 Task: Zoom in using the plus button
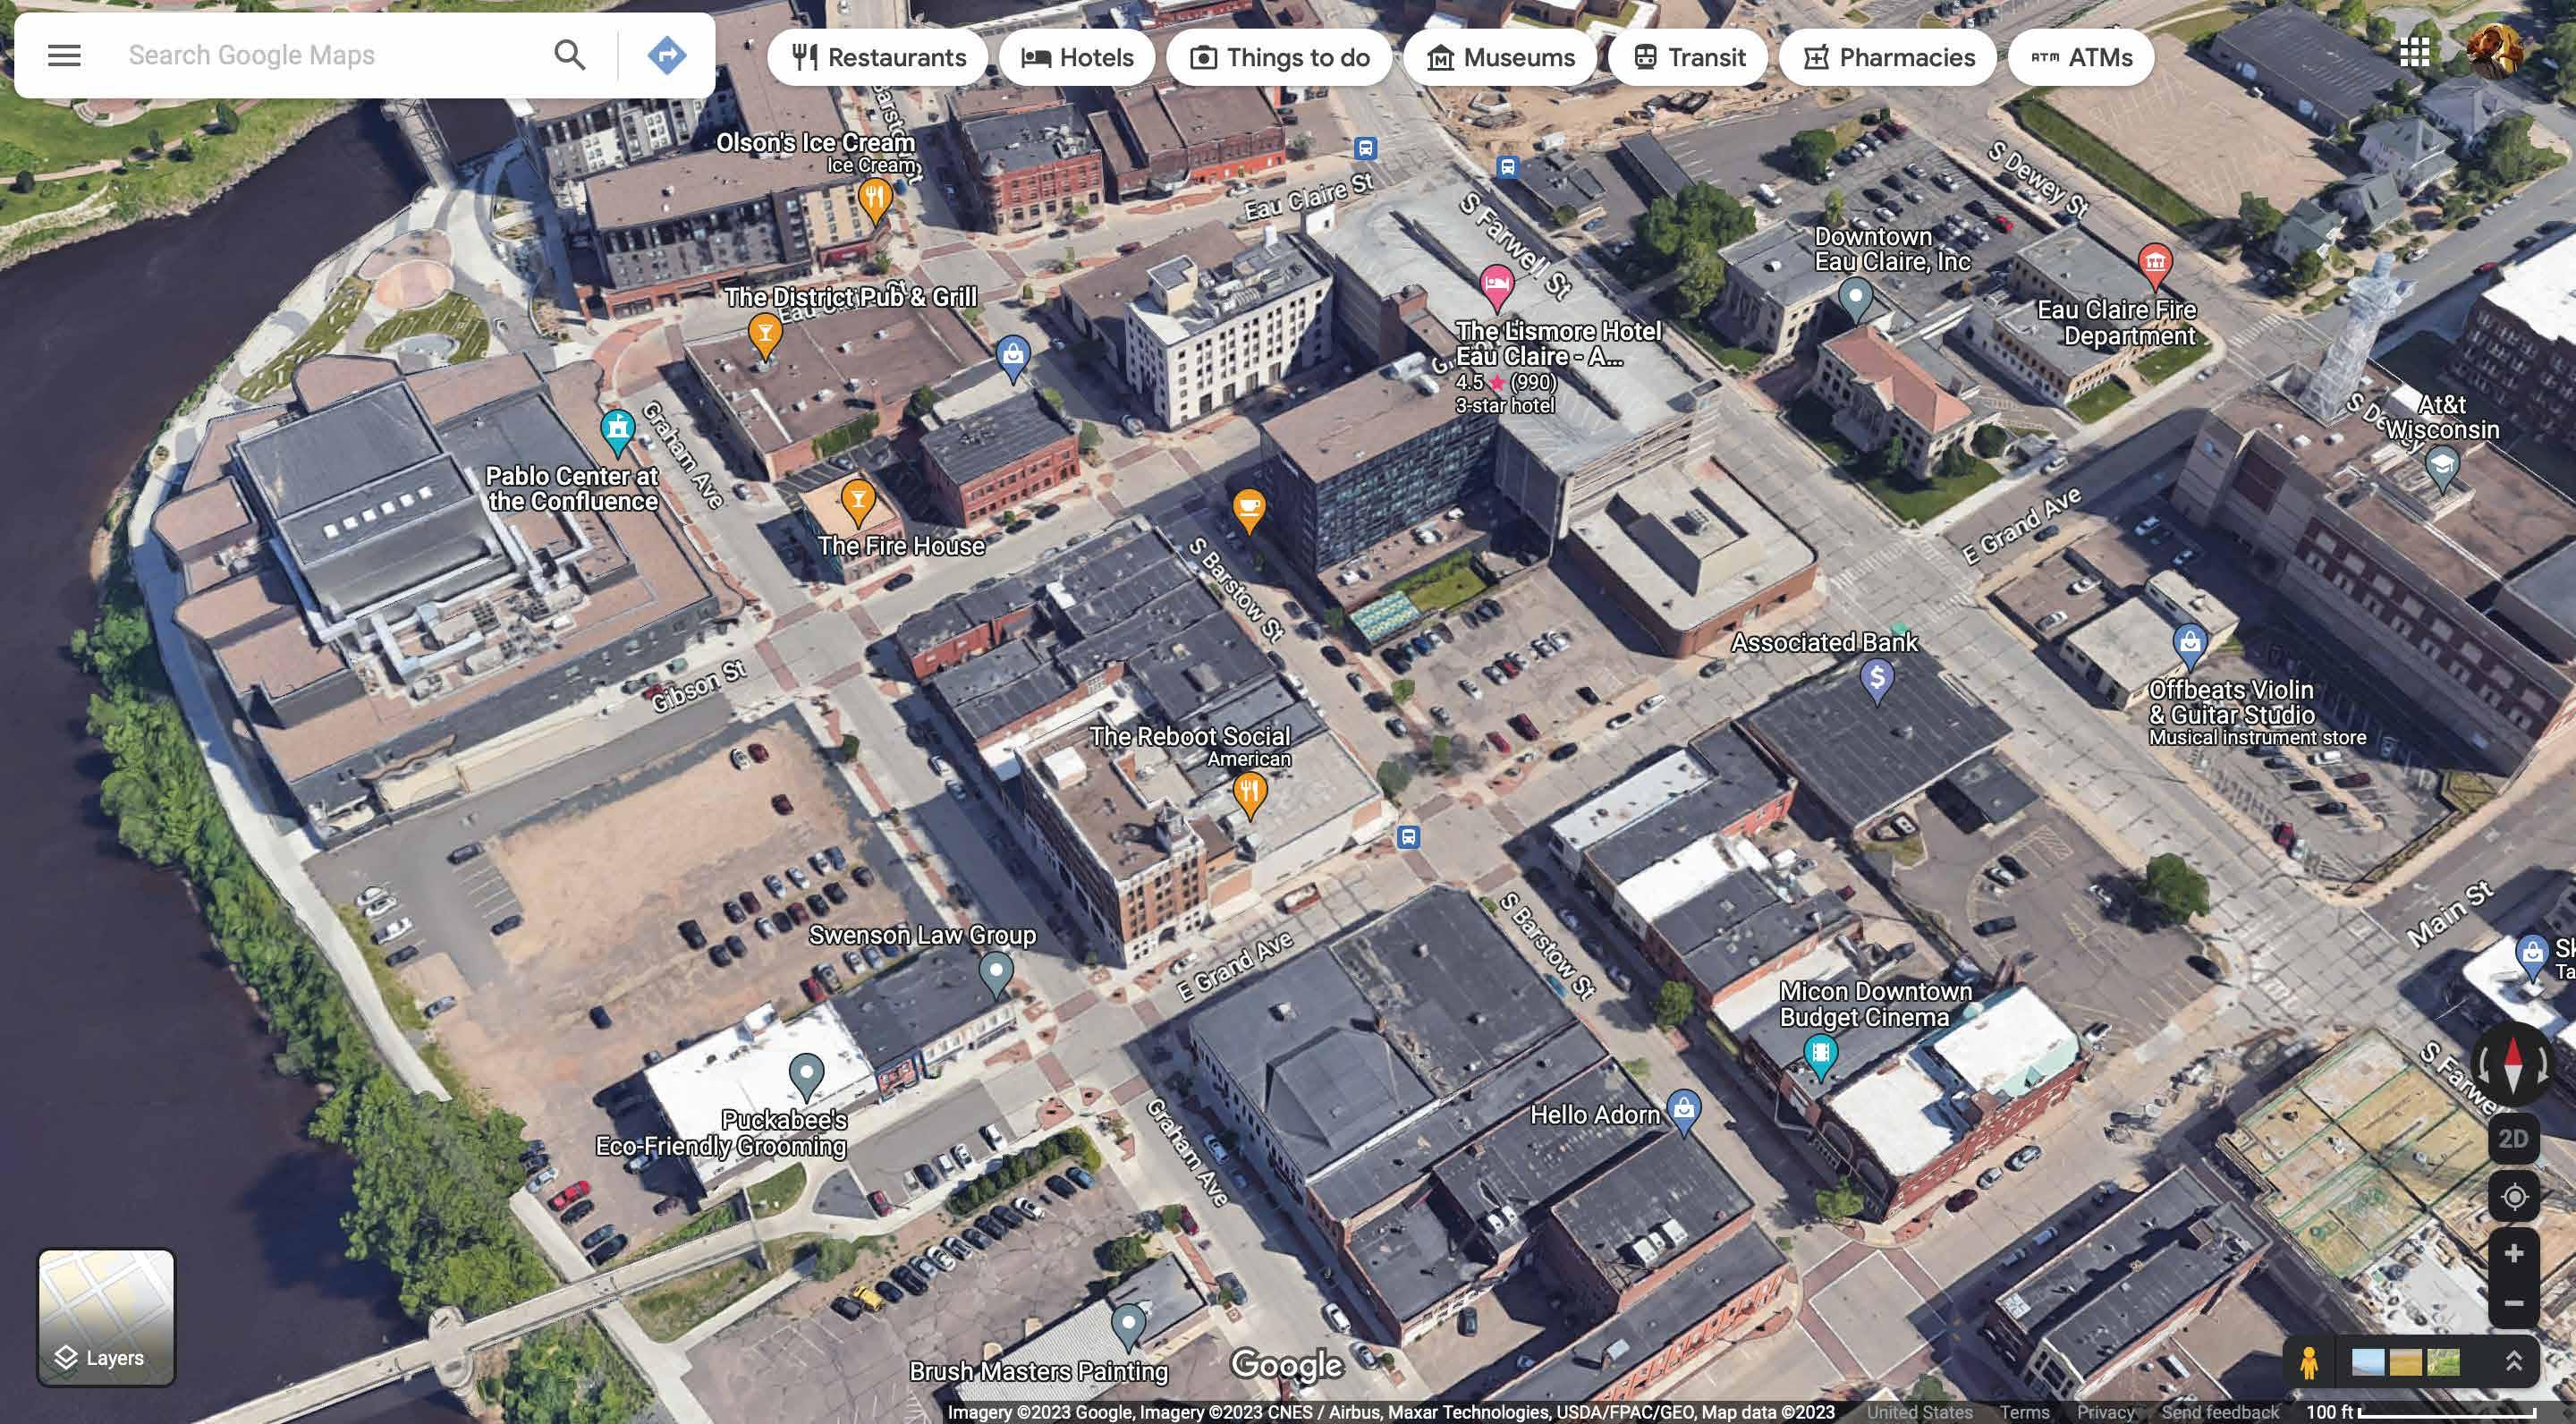coord(2513,1254)
